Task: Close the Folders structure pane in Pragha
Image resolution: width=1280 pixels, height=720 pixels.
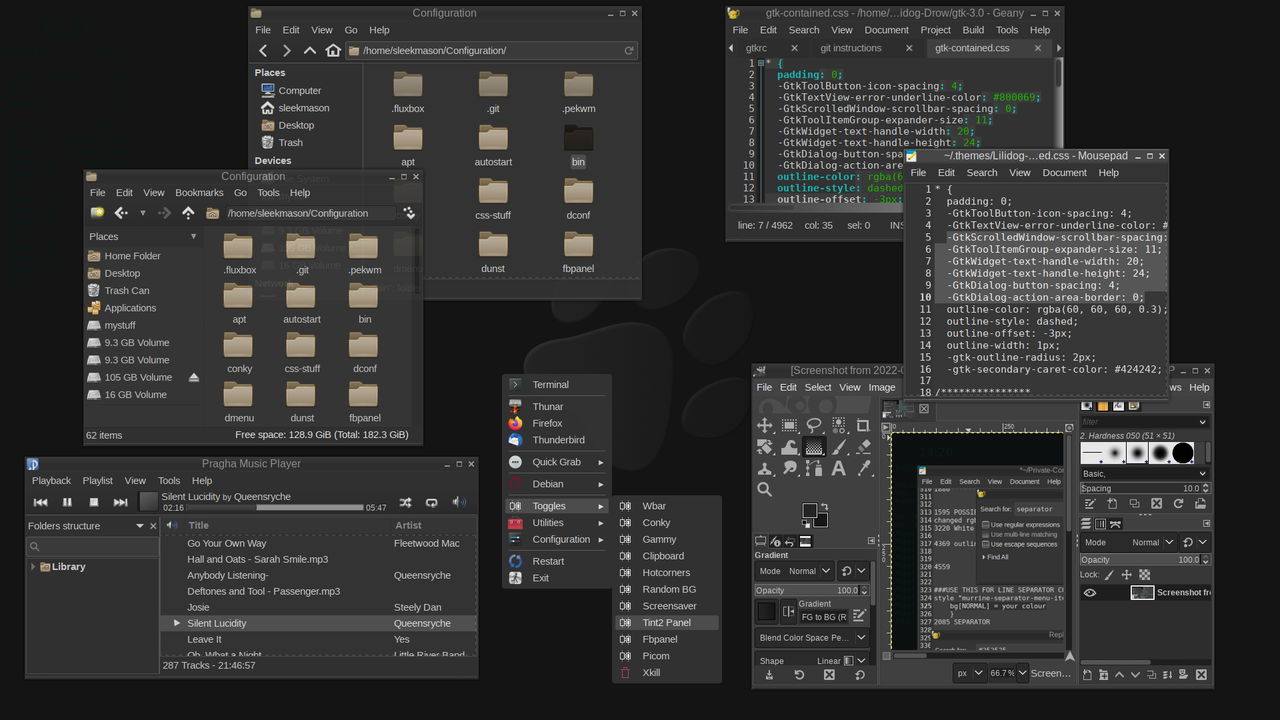Action: click(x=153, y=526)
